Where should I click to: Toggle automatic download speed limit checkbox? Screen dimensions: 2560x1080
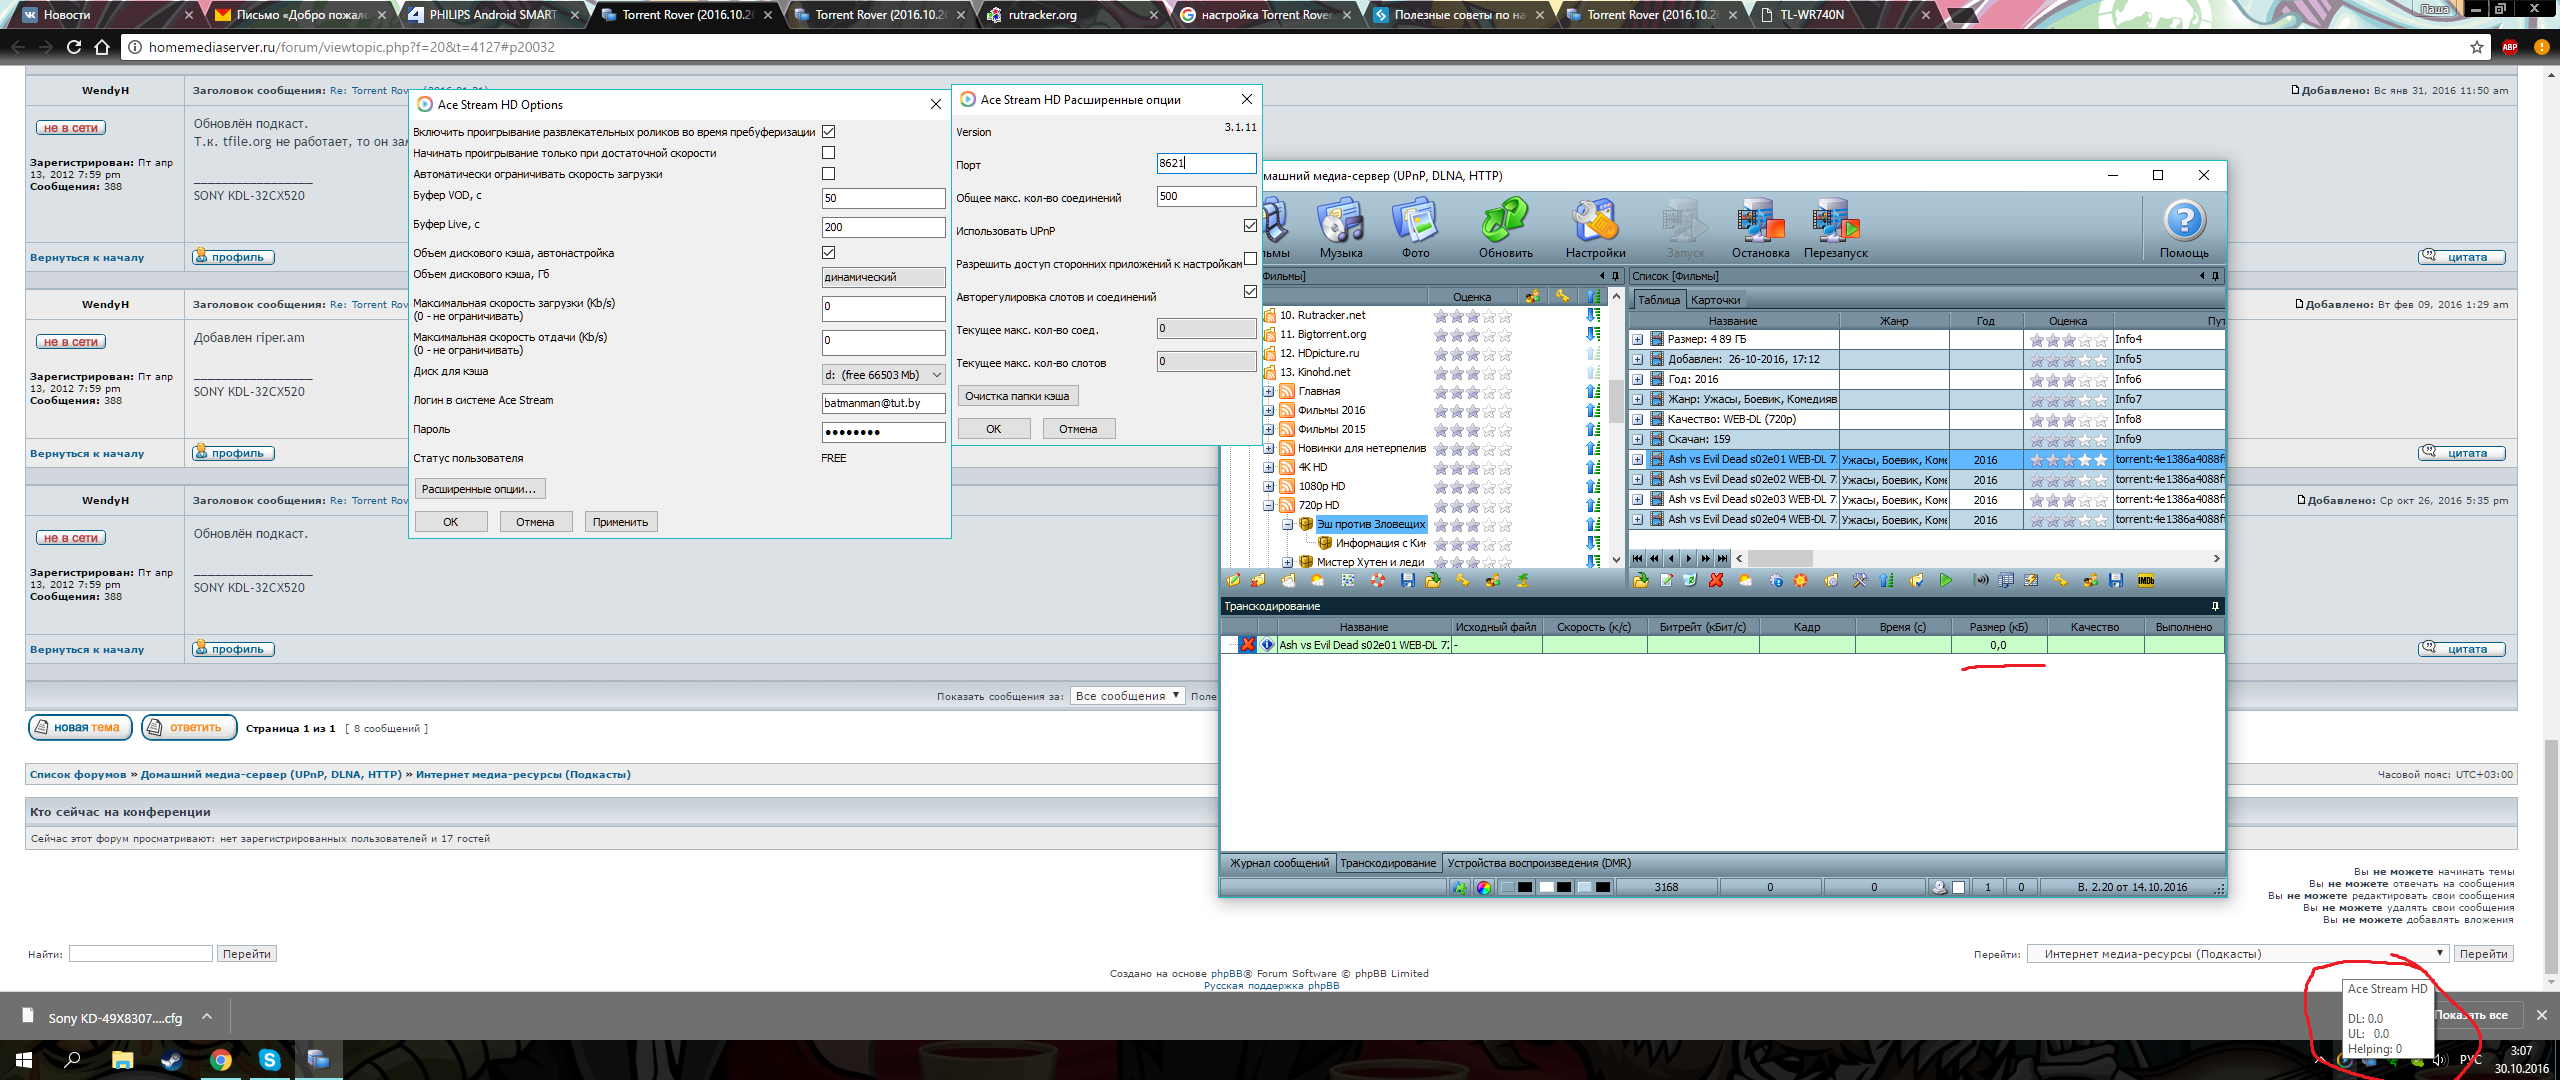[x=828, y=173]
